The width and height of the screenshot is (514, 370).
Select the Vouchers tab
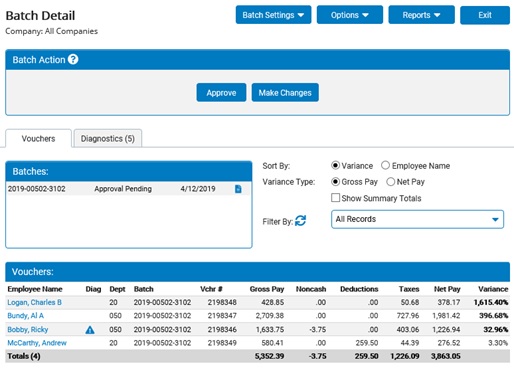tap(38, 138)
